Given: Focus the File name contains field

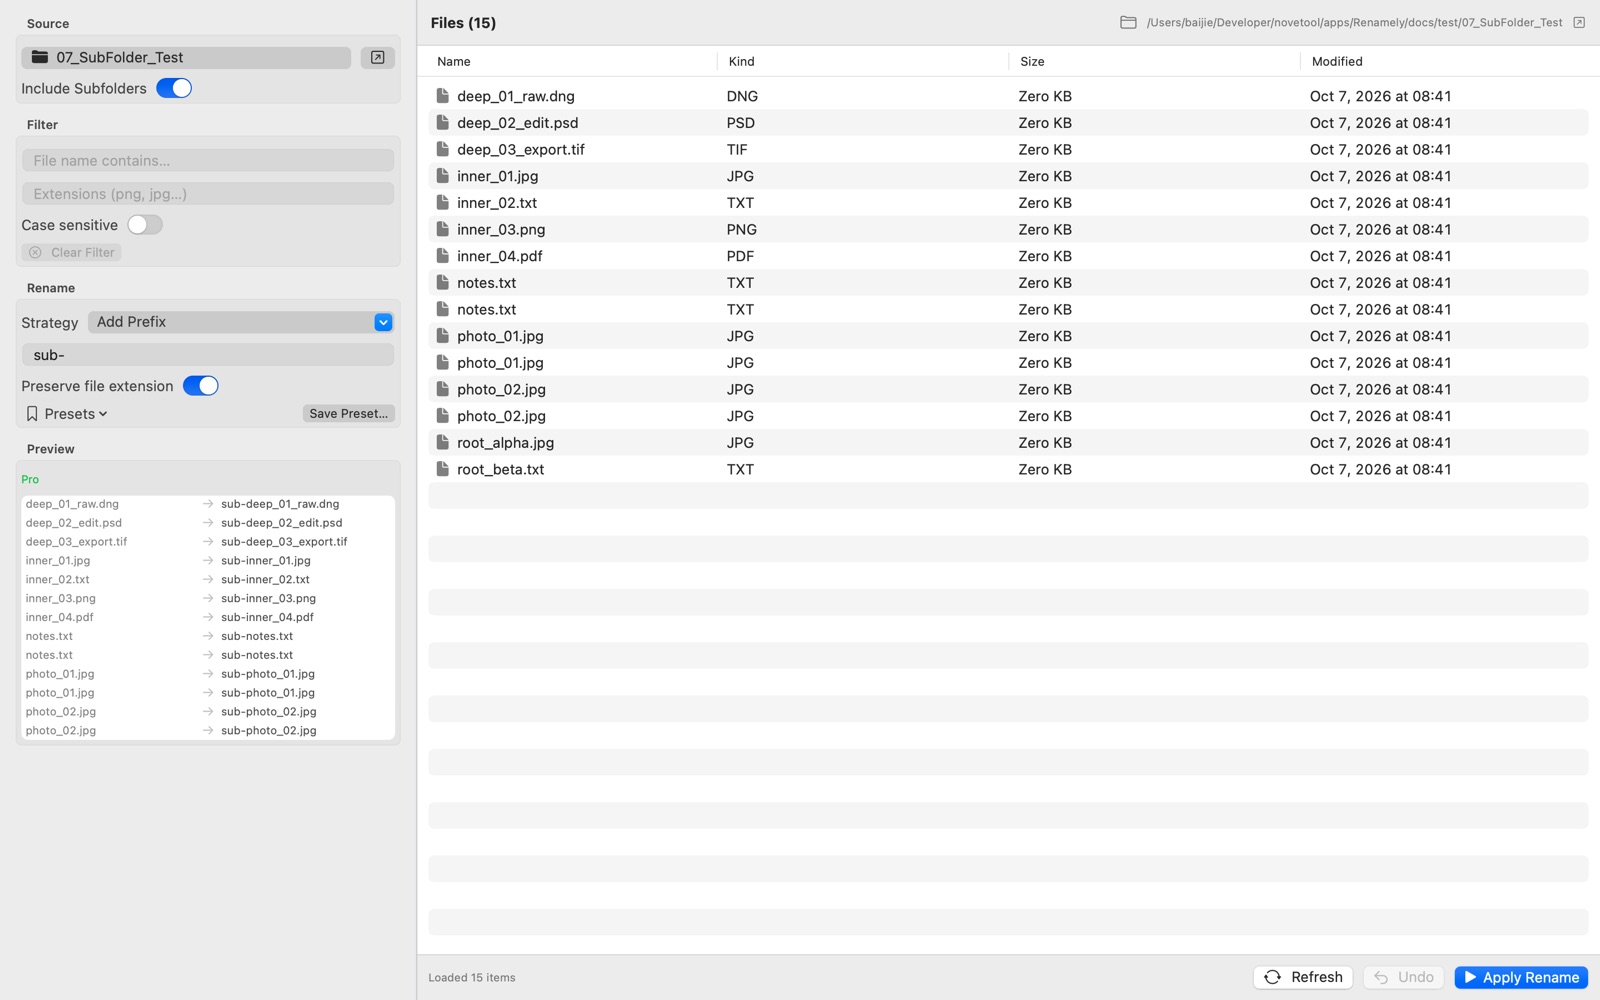Looking at the screenshot, I should click(208, 160).
